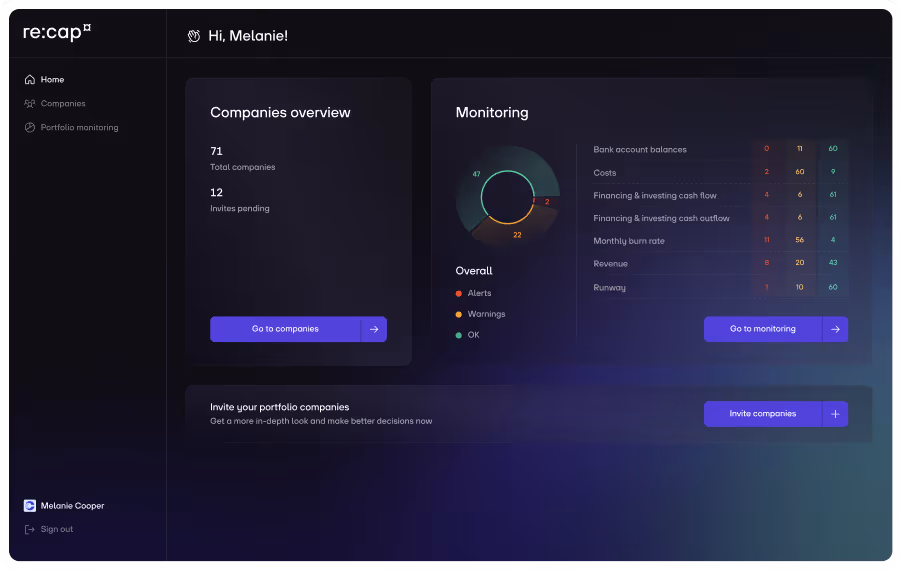
Task: Click the donut chart in Monitoring
Action: click(507, 197)
